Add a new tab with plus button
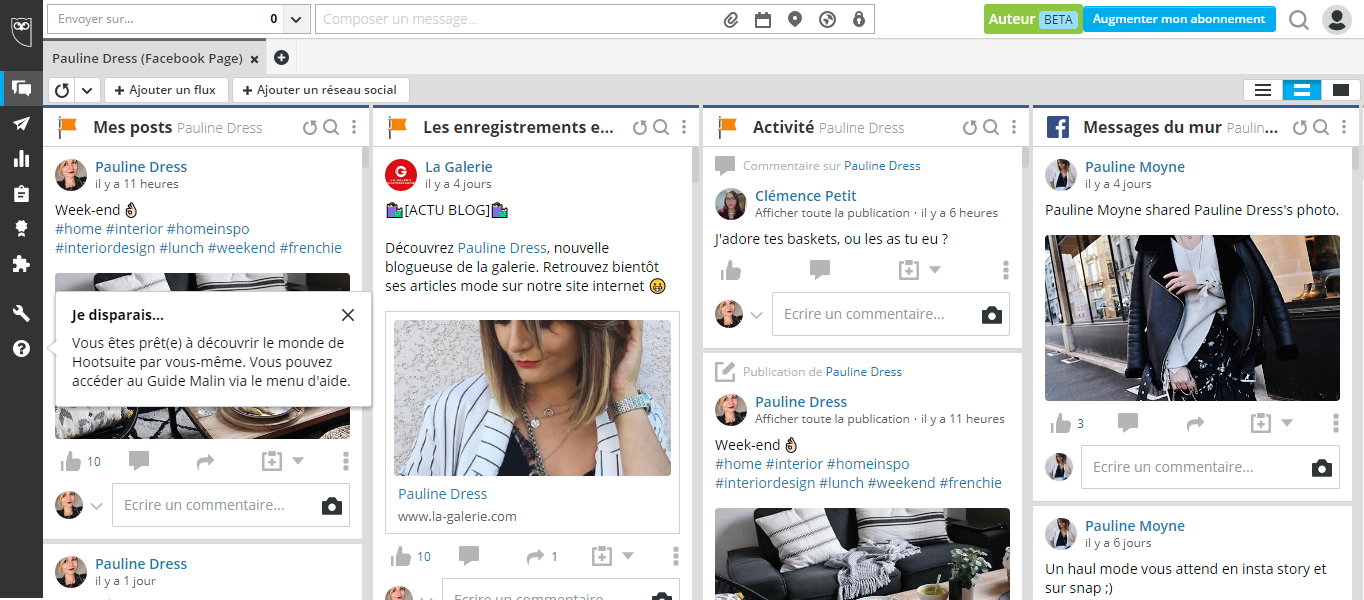1364x600 pixels. (x=281, y=58)
